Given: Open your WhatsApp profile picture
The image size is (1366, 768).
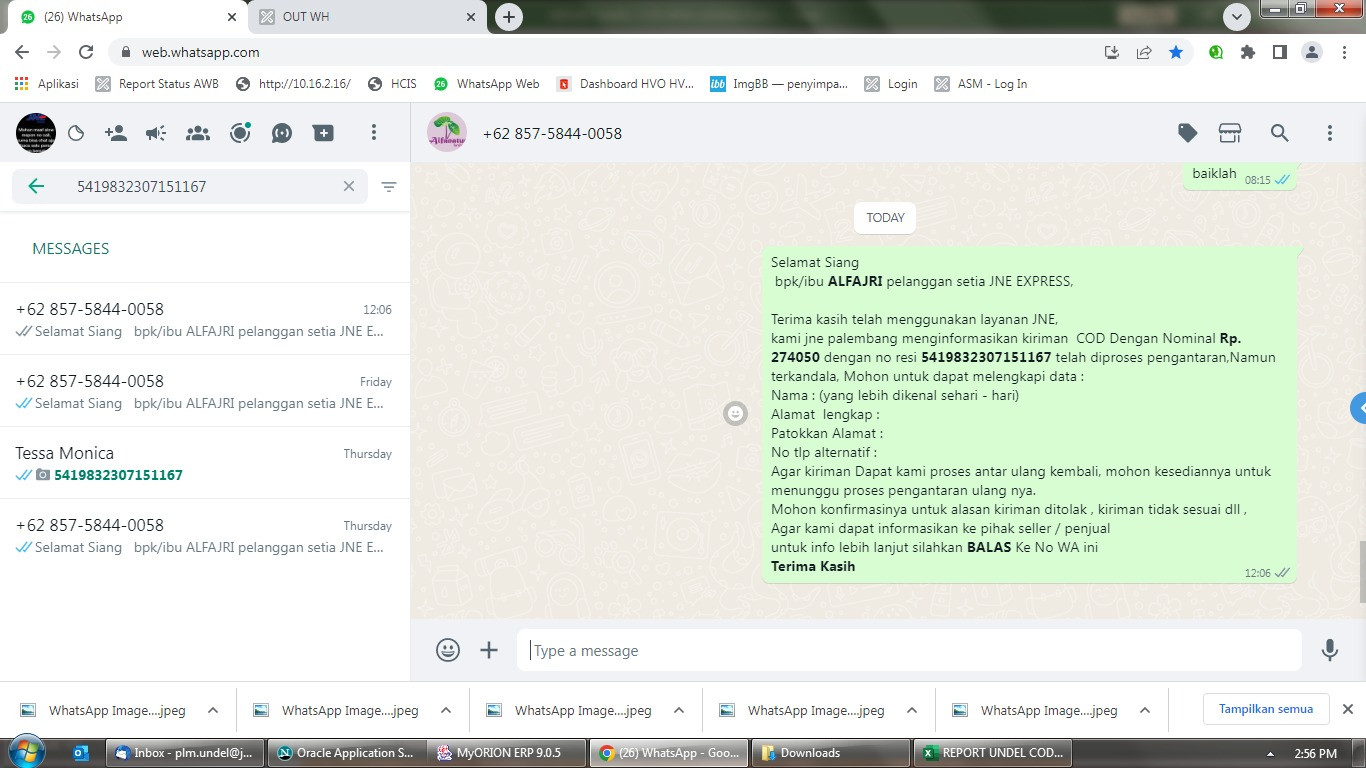Looking at the screenshot, I should [x=36, y=133].
